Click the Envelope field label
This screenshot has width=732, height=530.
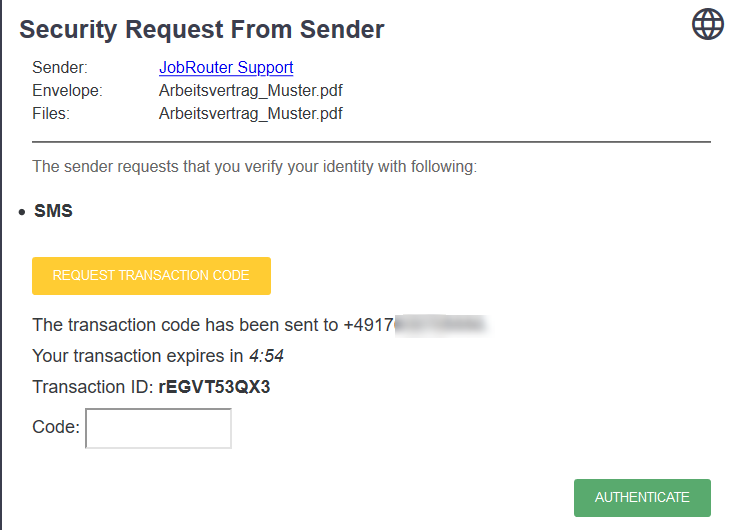(67, 91)
